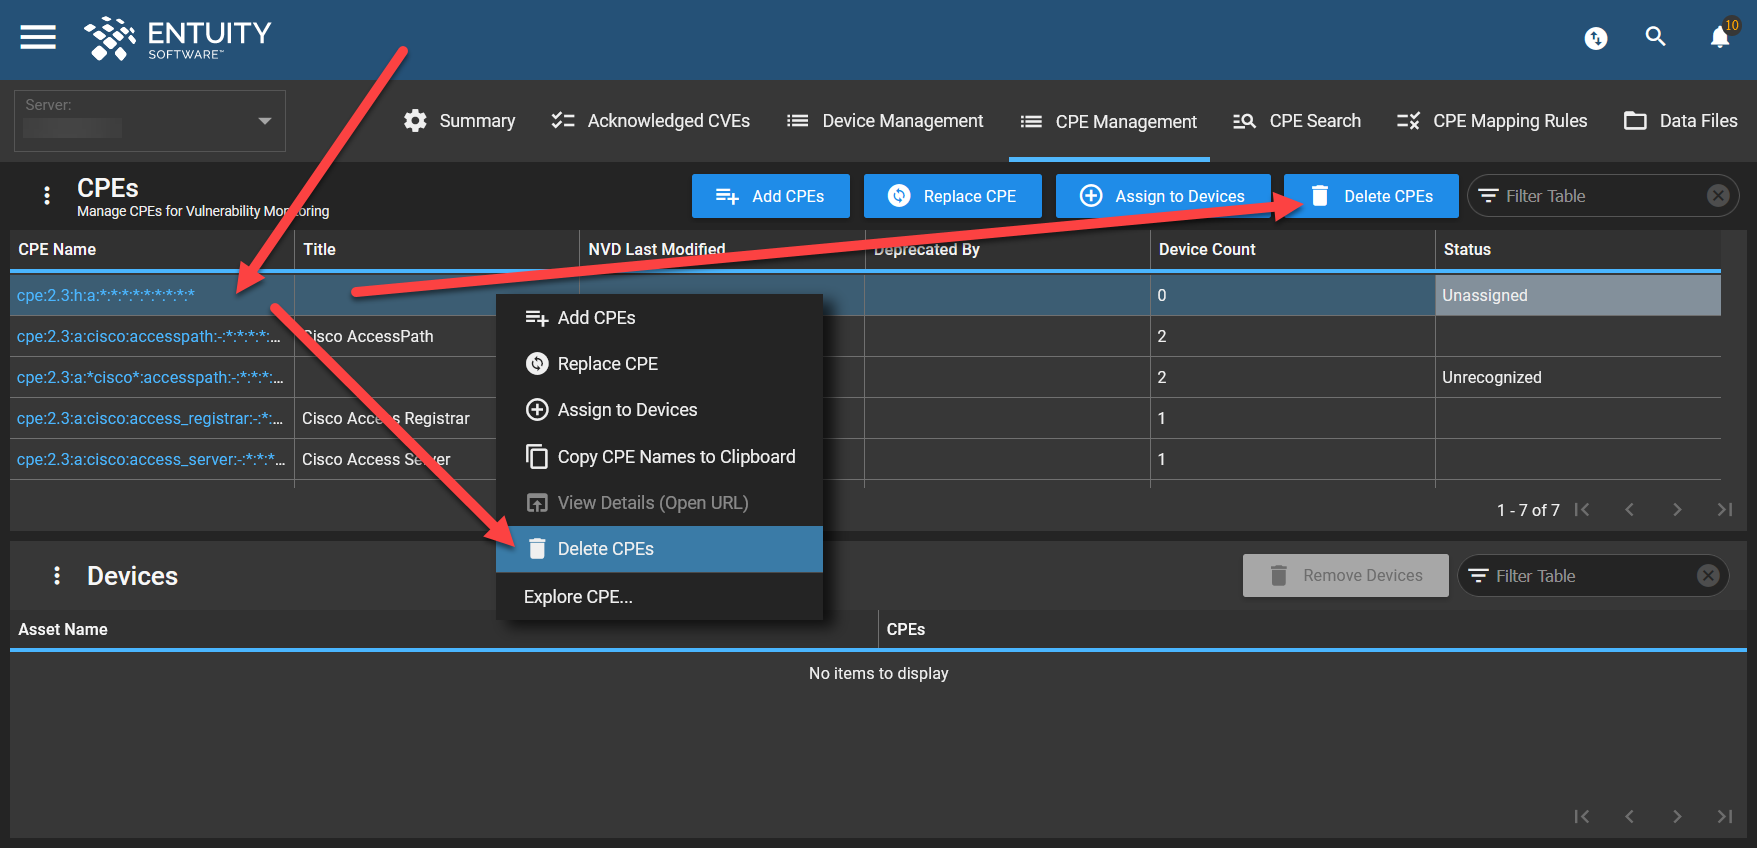Open Devices panel three-dot menu
Image resolution: width=1757 pixels, height=848 pixels.
[x=57, y=575]
